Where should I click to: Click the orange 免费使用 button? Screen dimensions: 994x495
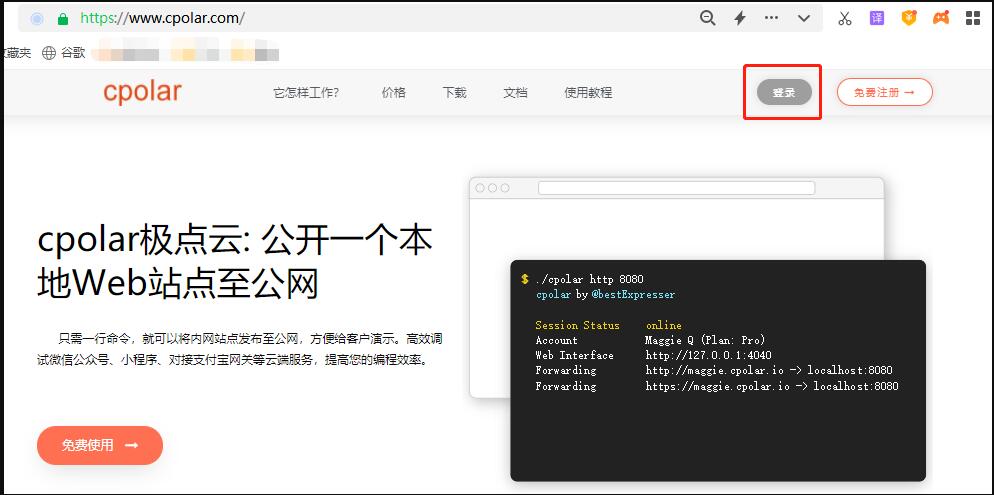point(99,445)
